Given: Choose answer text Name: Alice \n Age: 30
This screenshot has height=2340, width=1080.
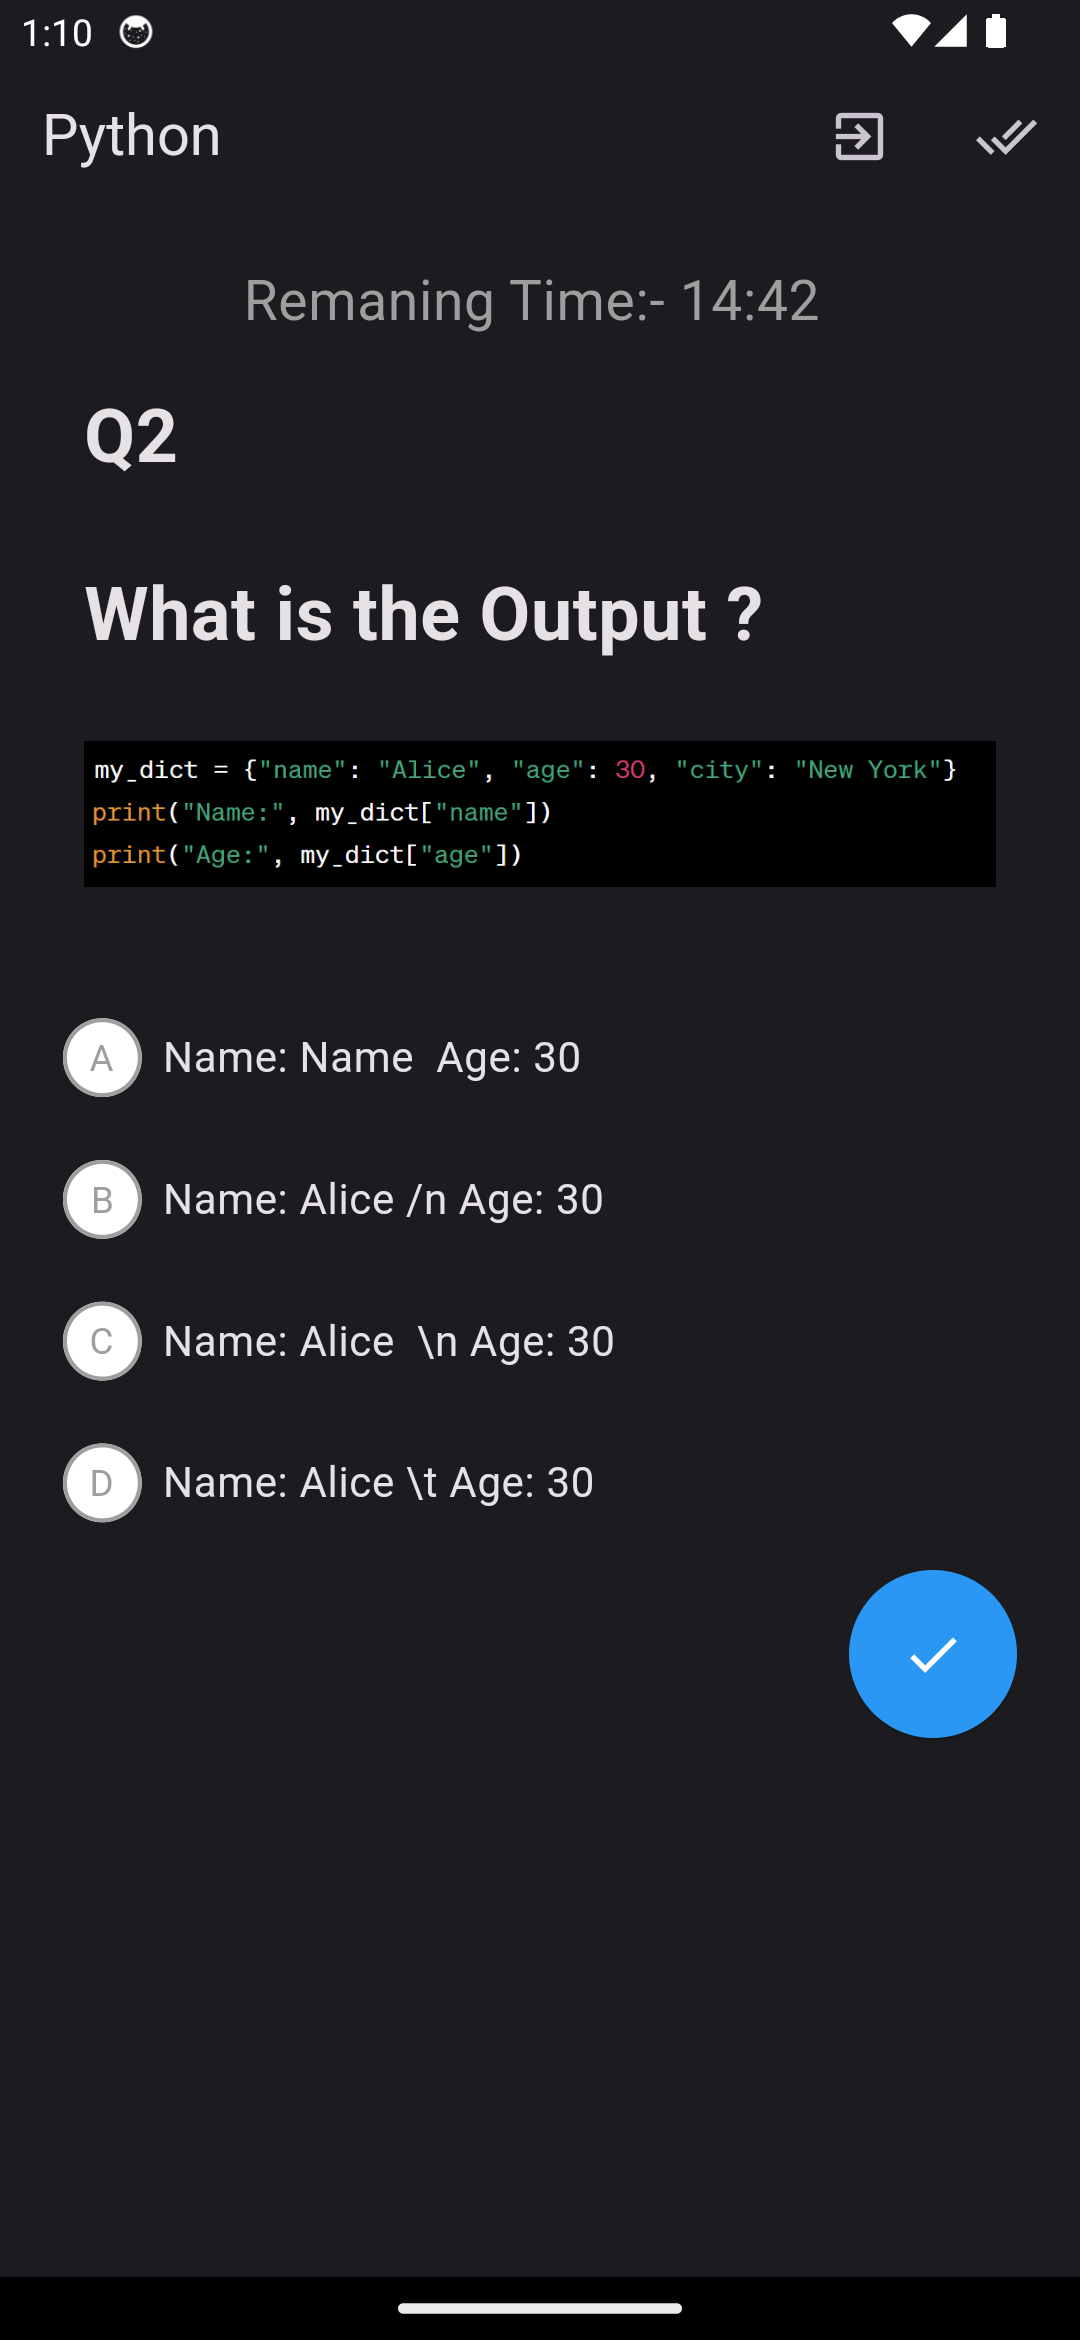Looking at the screenshot, I should tap(389, 1341).
